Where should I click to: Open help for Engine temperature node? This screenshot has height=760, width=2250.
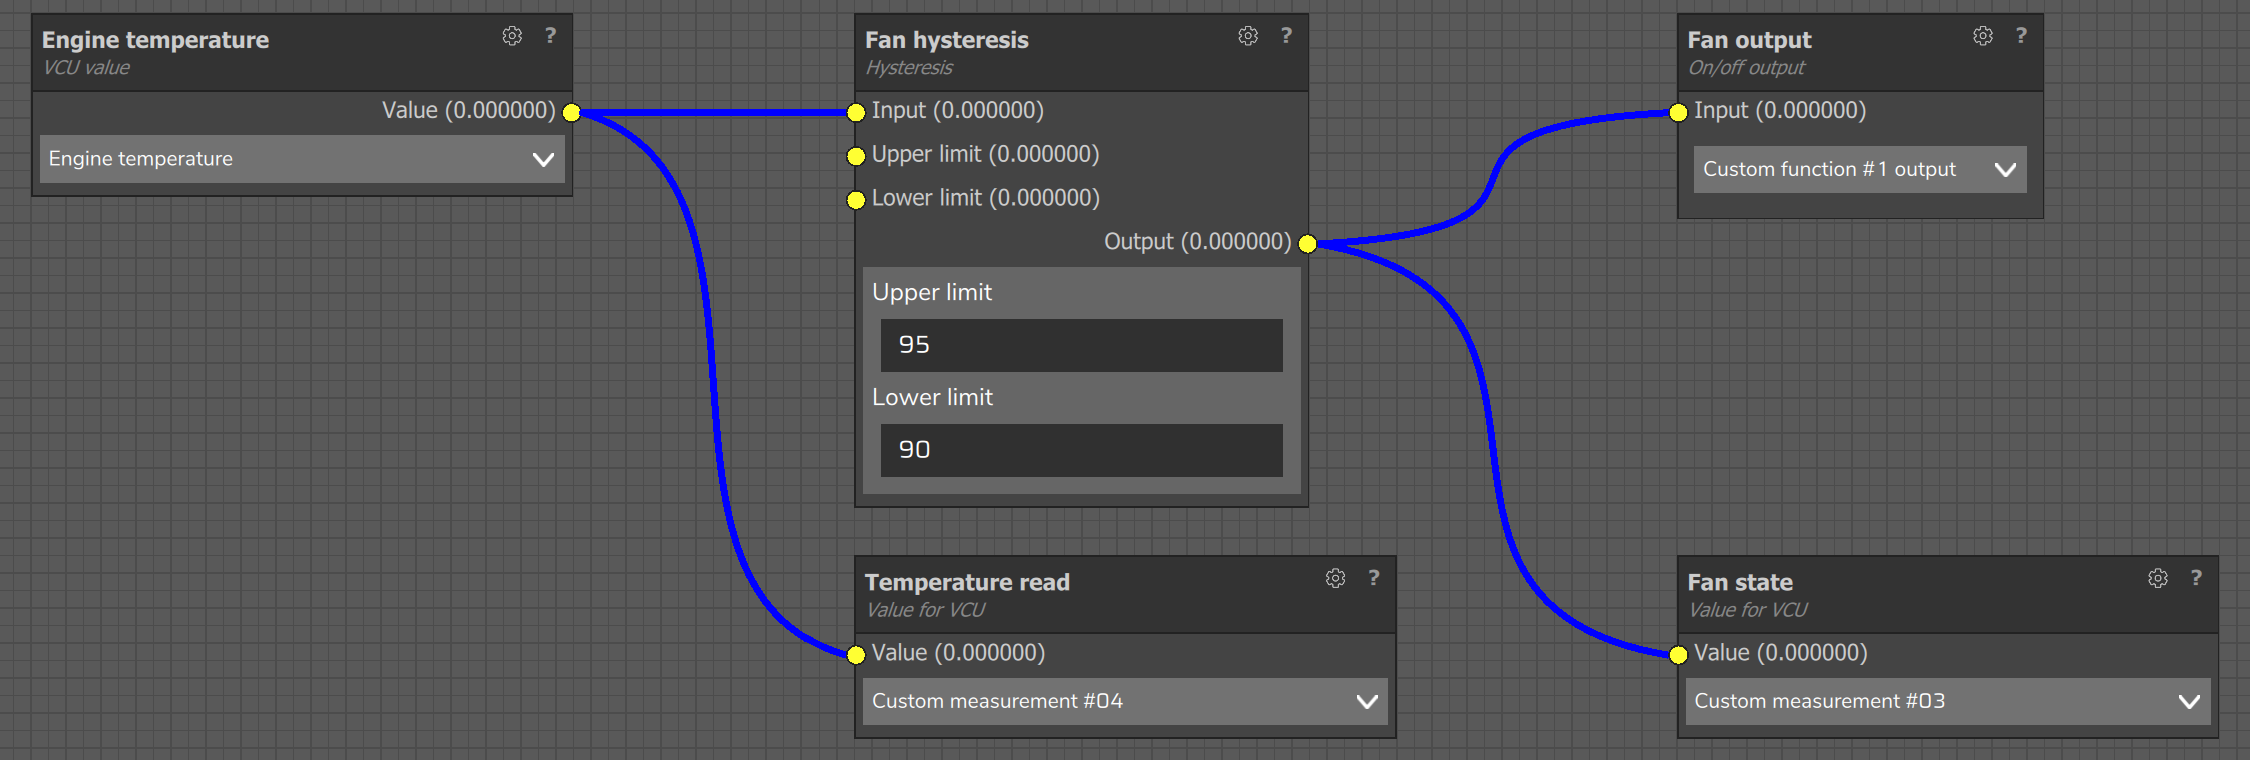(550, 36)
